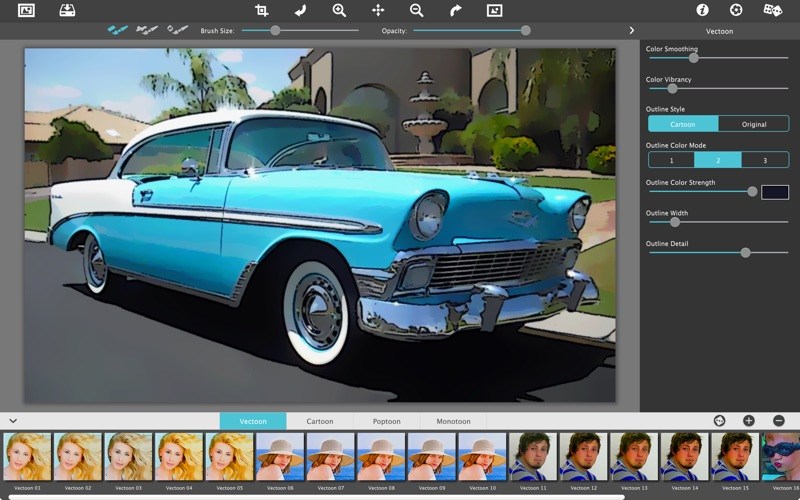Collapse the right panel arrow
The image size is (800, 500).
[x=631, y=31]
